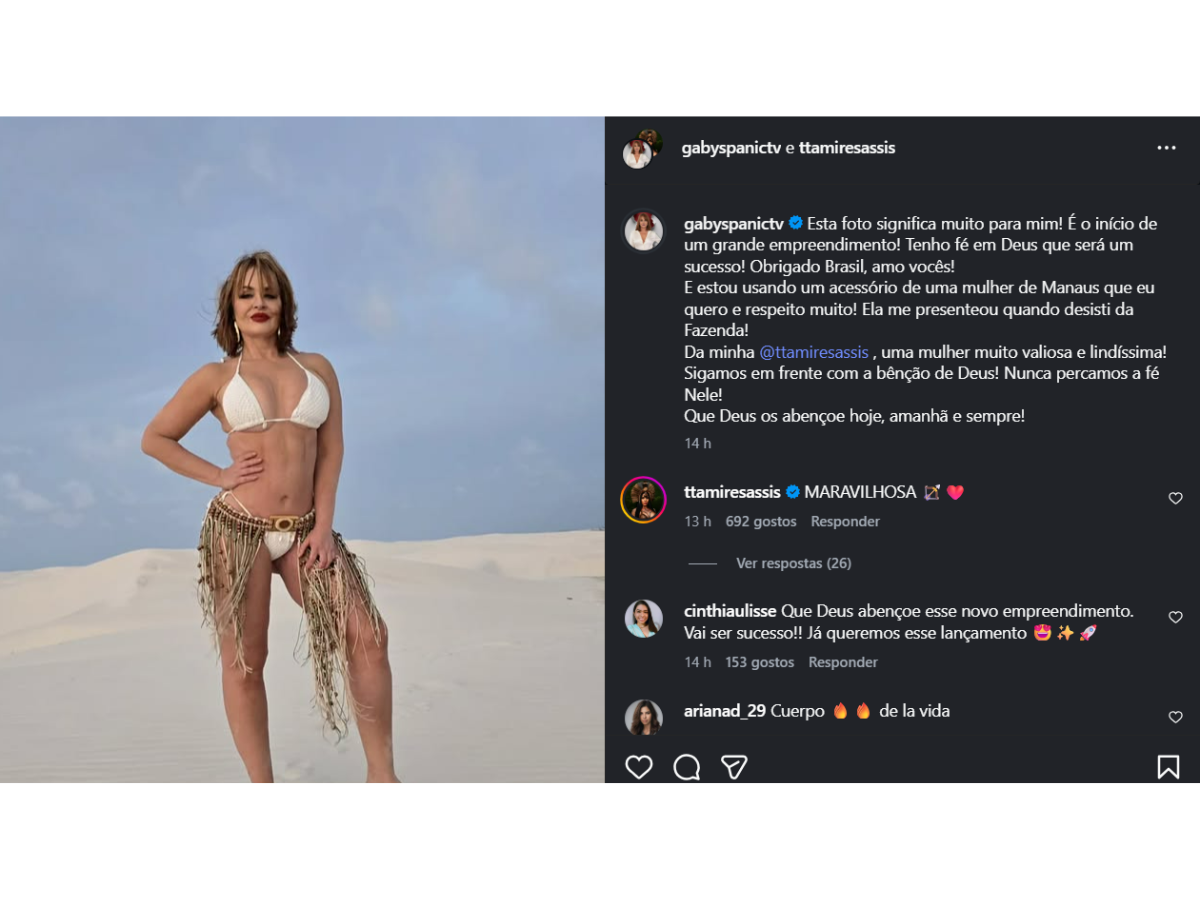Image resolution: width=1200 pixels, height=900 pixels.
Task: Click the cinthiaulisse commenter avatar
Action: tap(643, 618)
